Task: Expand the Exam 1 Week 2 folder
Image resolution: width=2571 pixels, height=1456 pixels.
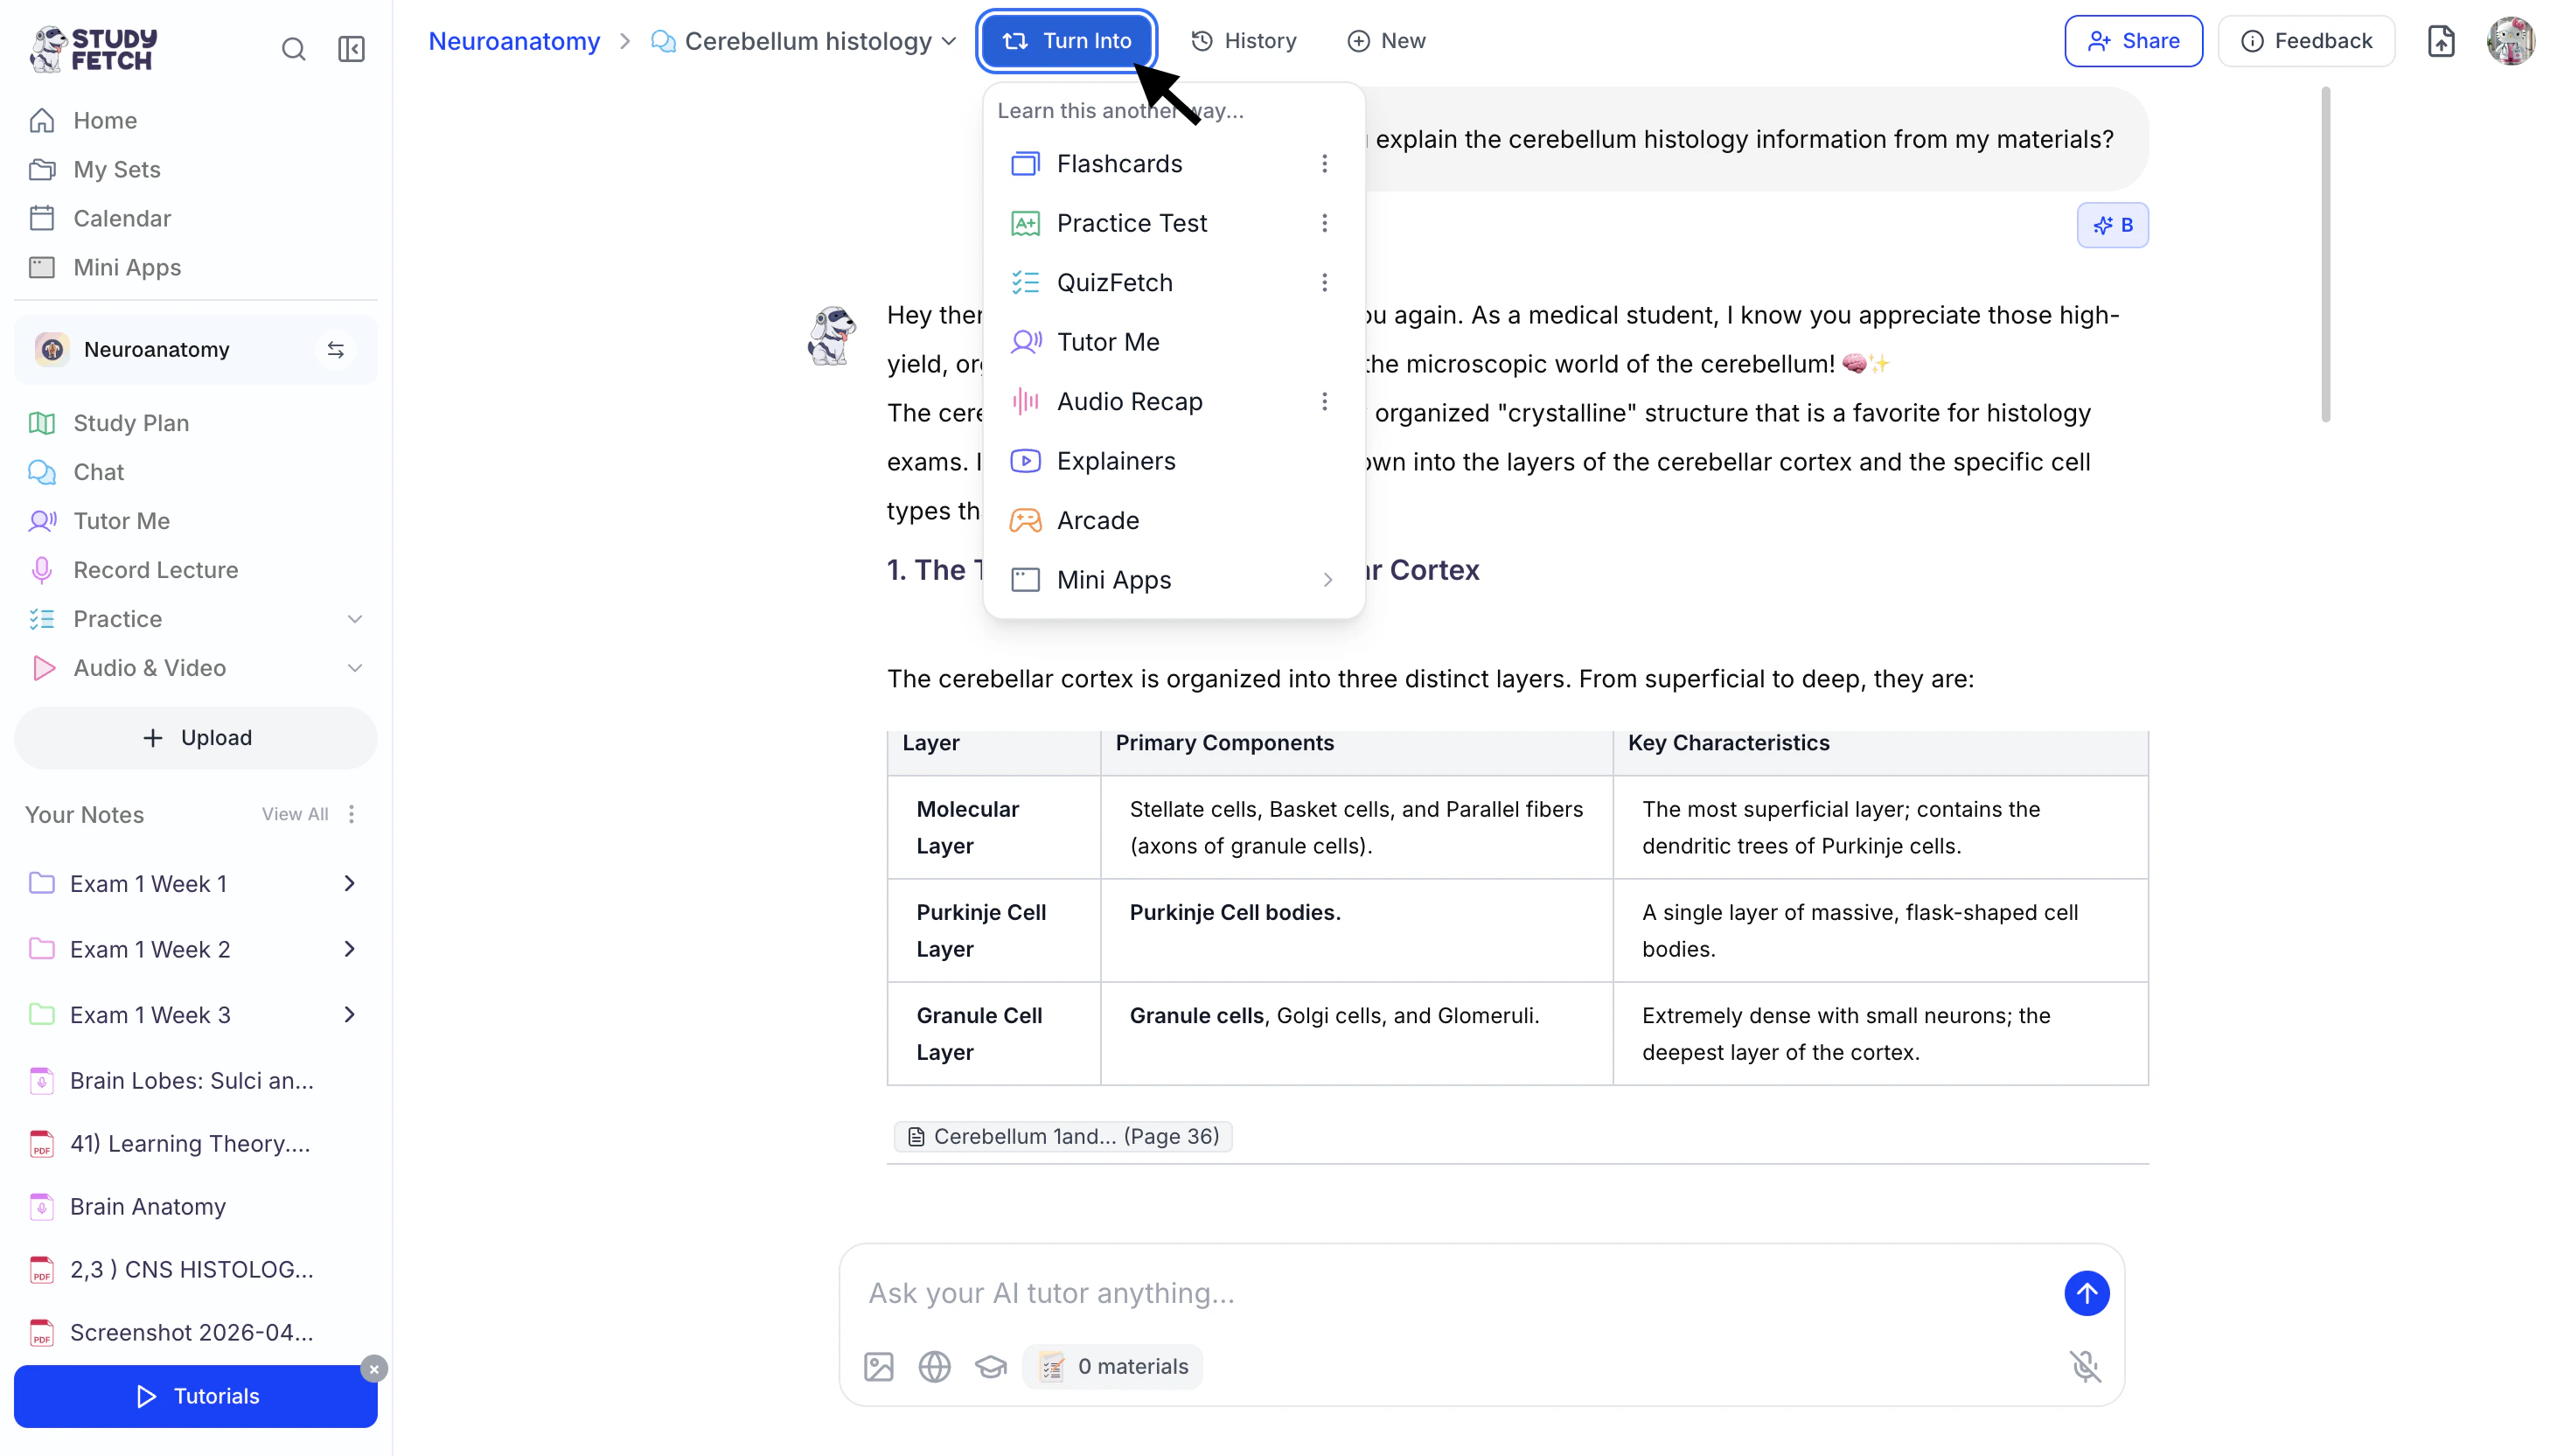Action: pyautogui.click(x=349, y=949)
